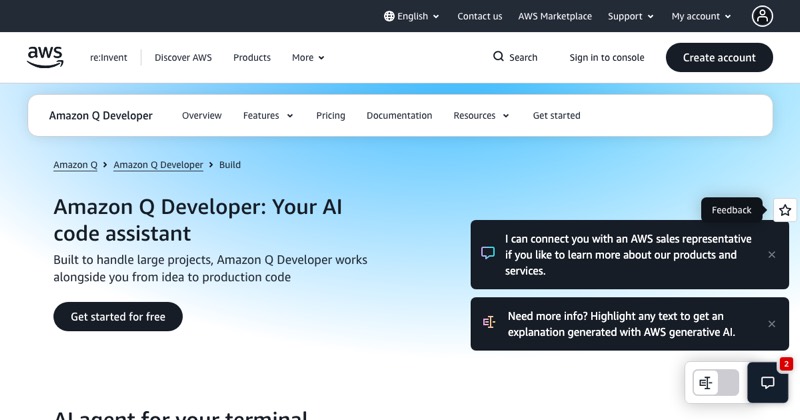Click the text-highlight icon in Need more info notice
The width and height of the screenshot is (800, 420).
pyautogui.click(x=489, y=322)
